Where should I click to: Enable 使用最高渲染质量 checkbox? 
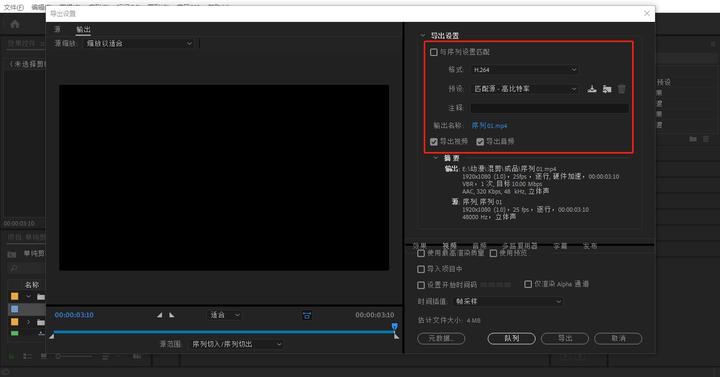[421, 253]
